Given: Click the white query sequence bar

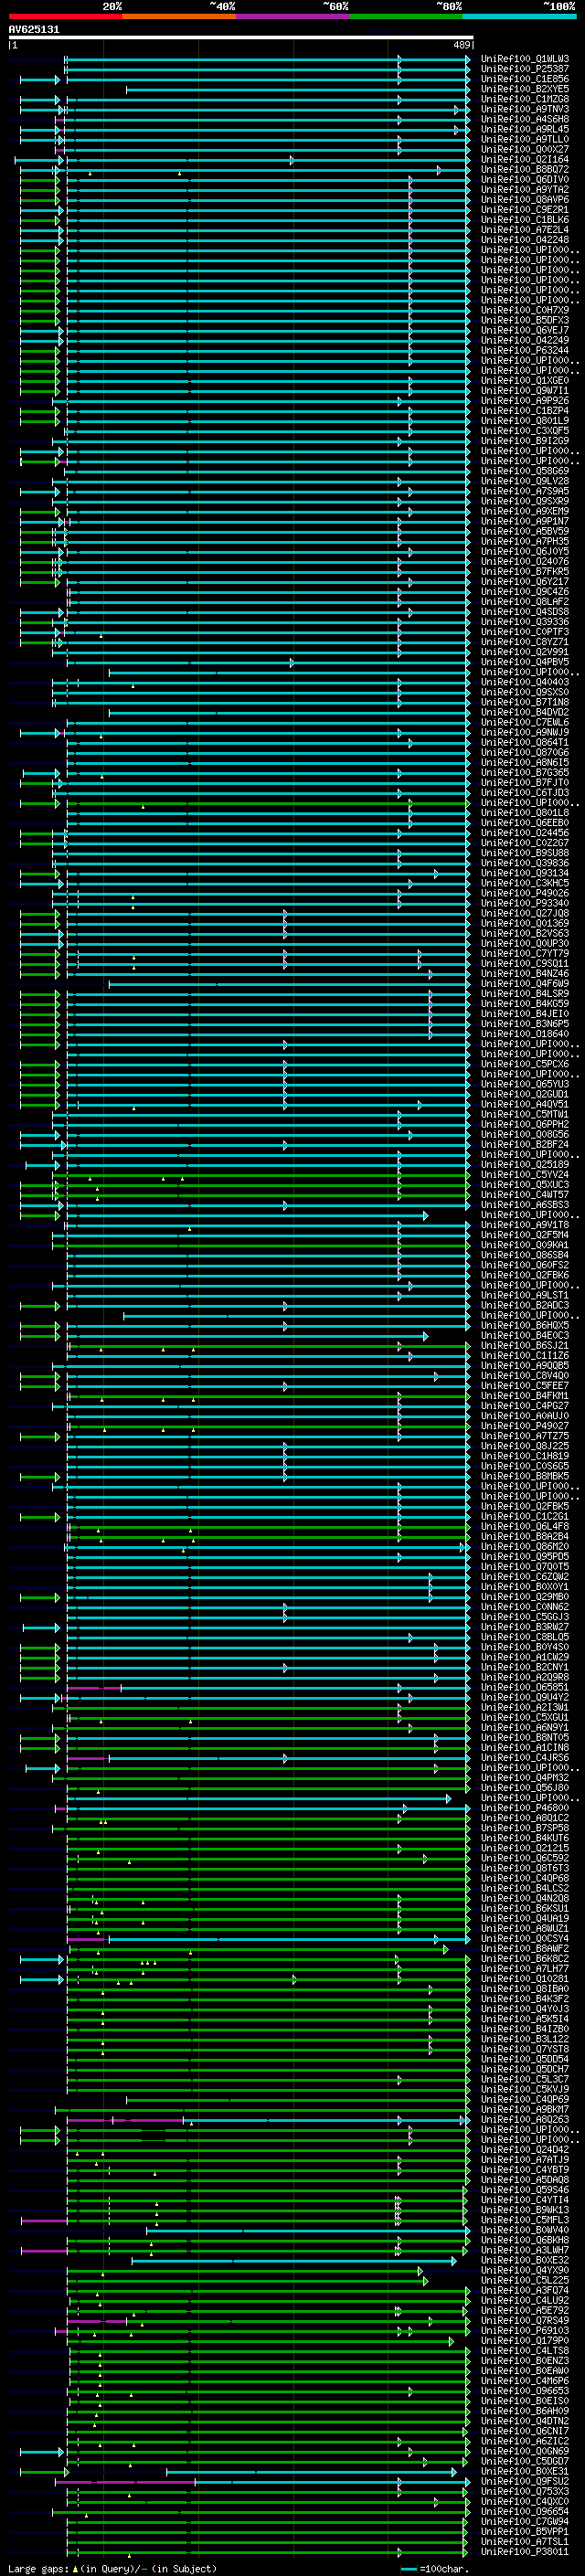Looking at the screenshot, I should pyautogui.click(x=241, y=38).
